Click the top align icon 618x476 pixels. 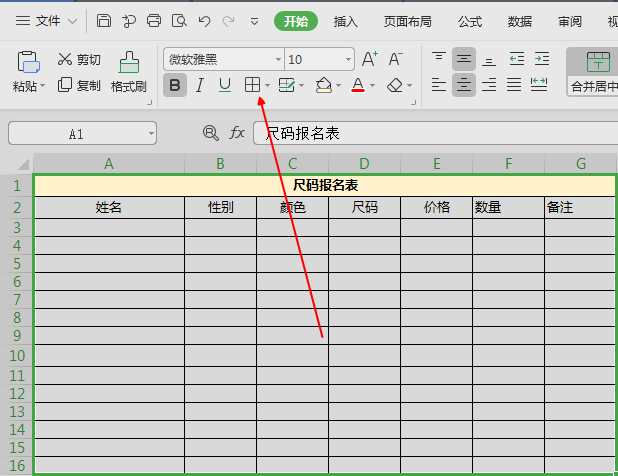(439, 59)
